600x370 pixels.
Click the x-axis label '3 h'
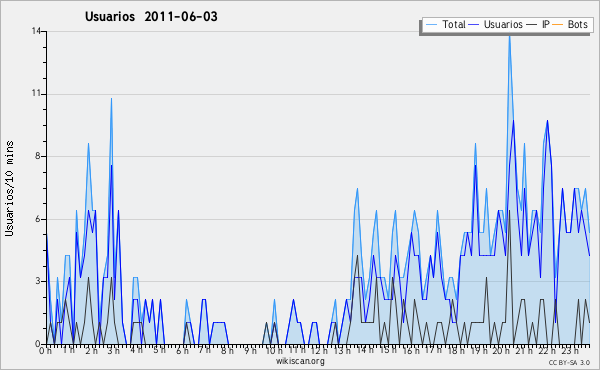(113, 350)
